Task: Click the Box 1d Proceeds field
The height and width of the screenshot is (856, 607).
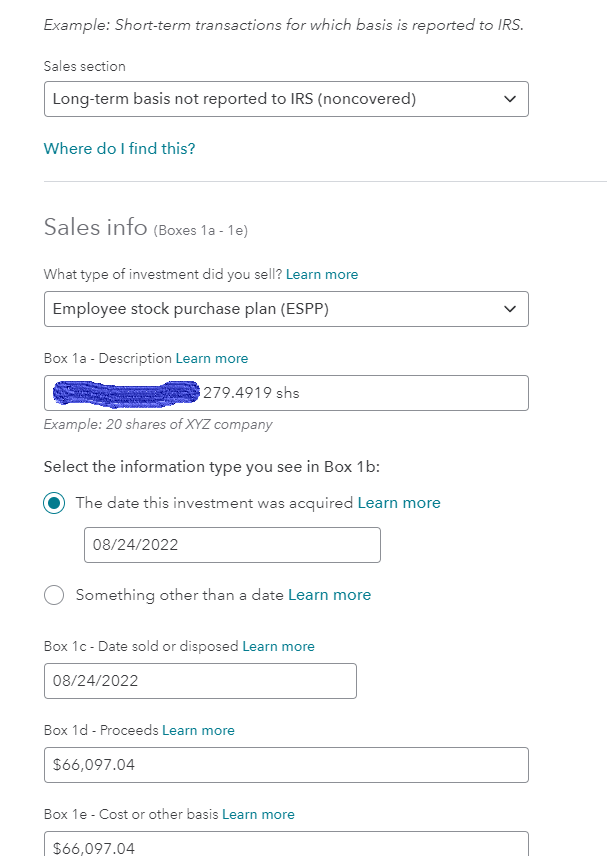Action: tap(286, 765)
